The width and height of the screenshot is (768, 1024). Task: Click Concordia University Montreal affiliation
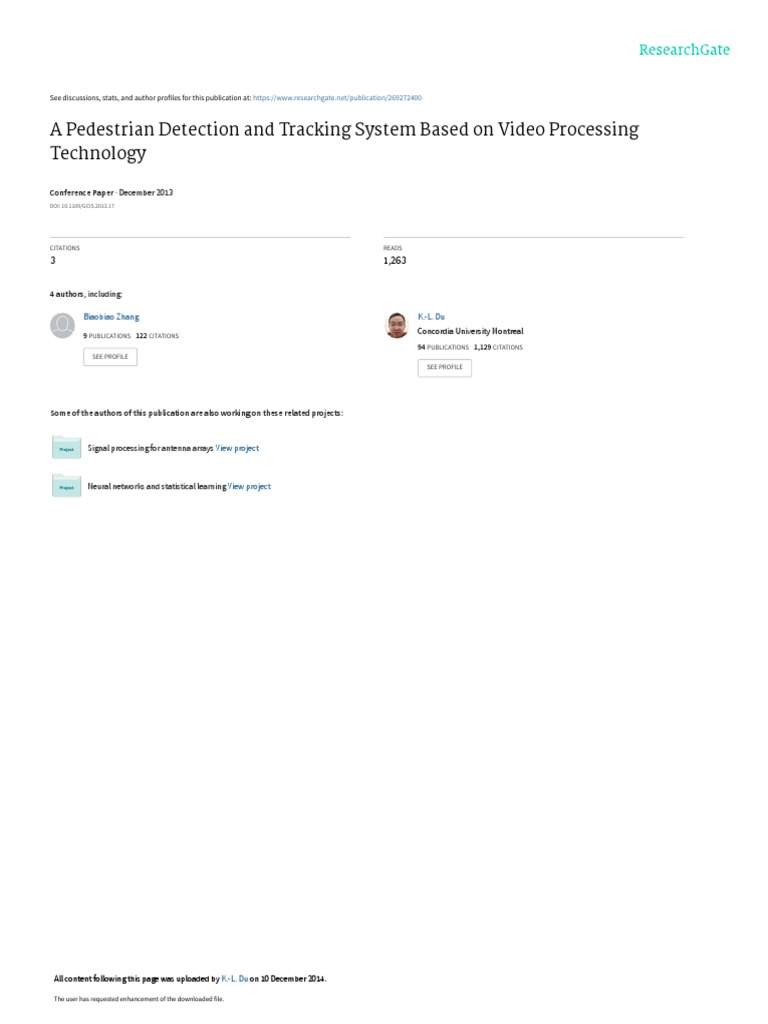[470, 331]
